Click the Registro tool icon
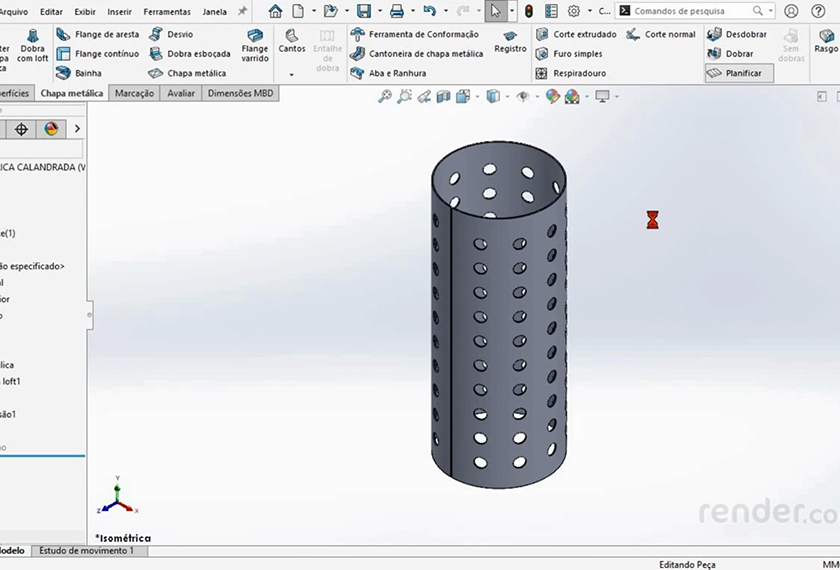The image size is (840, 570). (510, 36)
